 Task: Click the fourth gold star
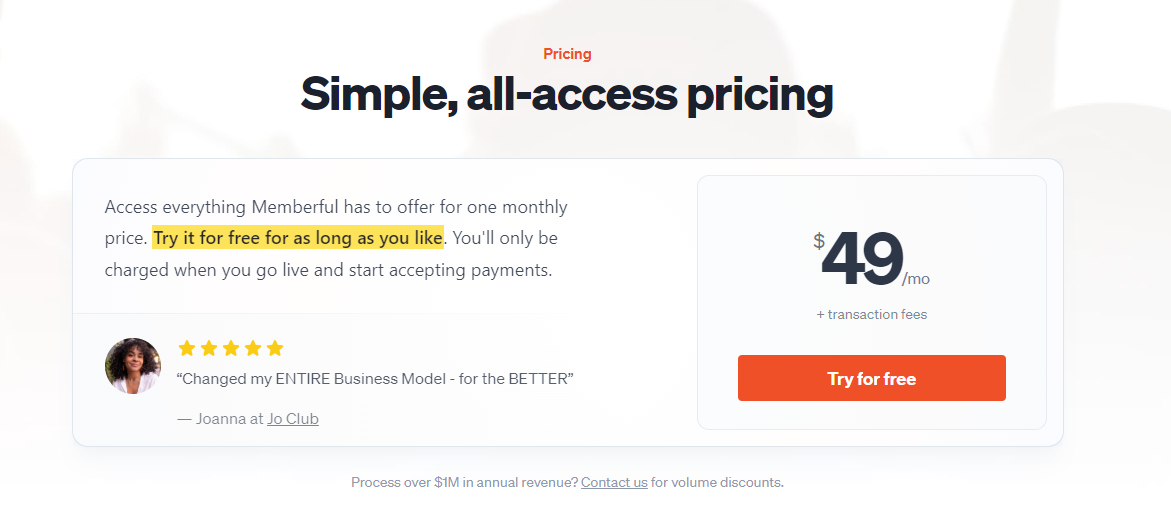coord(253,348)
